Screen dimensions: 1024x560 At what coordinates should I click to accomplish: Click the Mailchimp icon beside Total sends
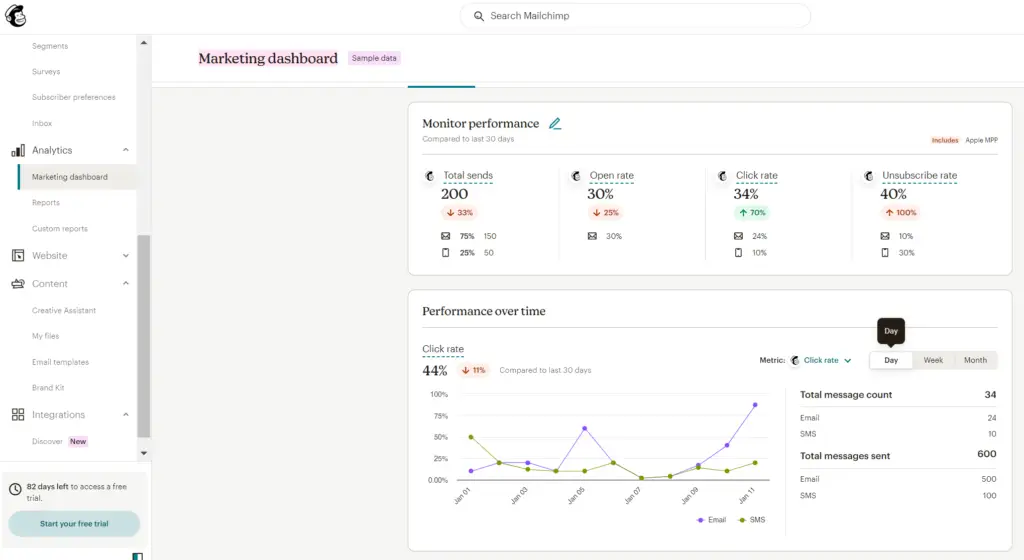point(430,176)
